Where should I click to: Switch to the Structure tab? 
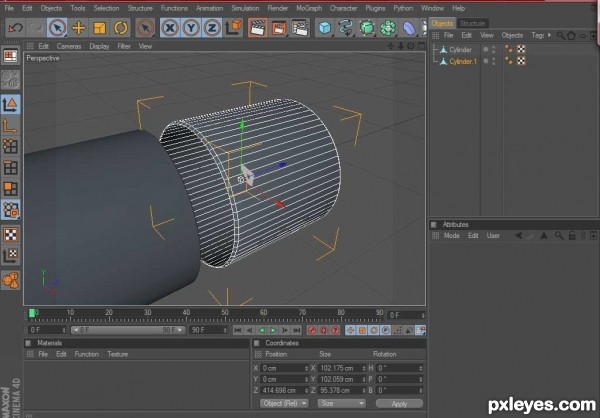pos(472,23)
